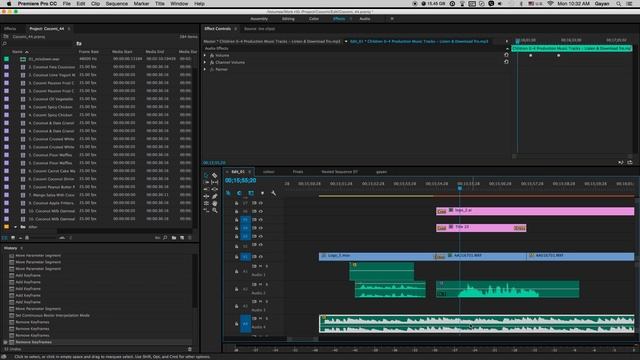Toggle target for track V1

point(245,257)
